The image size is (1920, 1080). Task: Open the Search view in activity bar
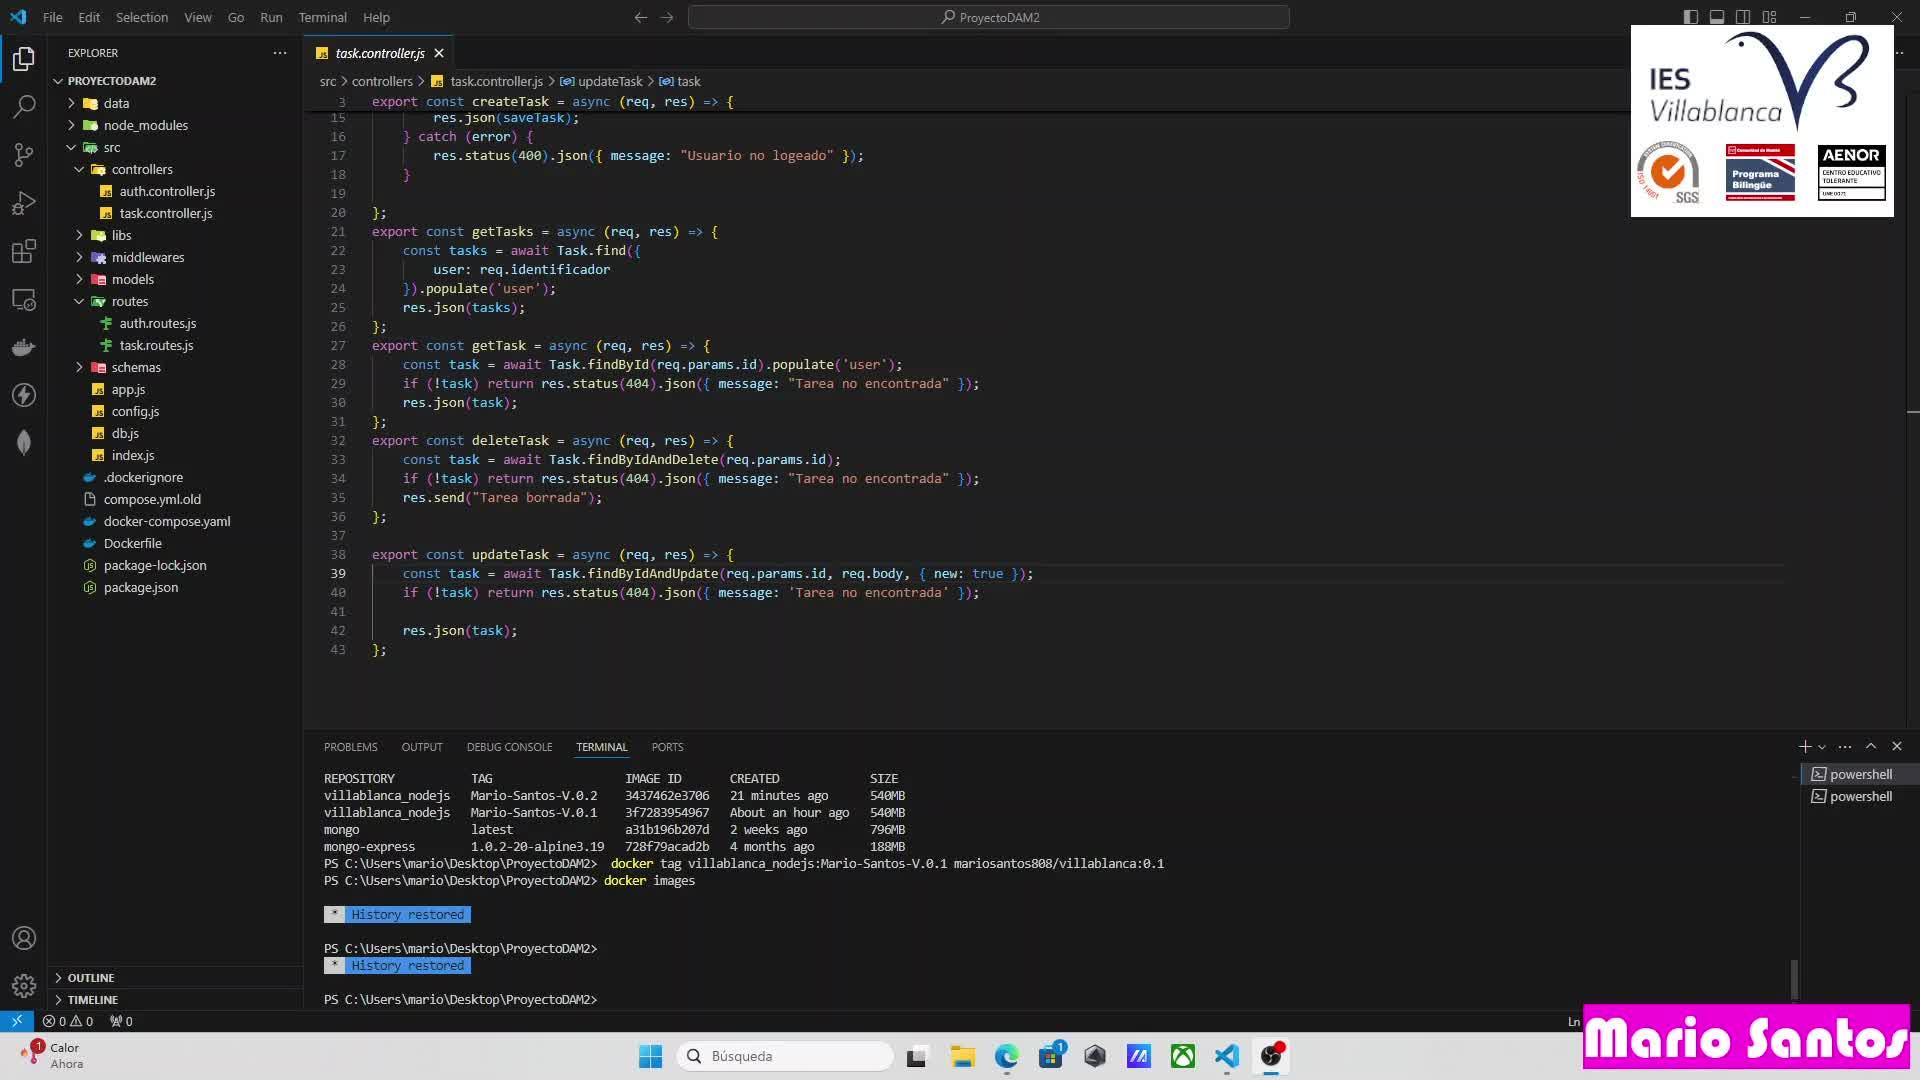pyautogui.click(x=24, y=106)
